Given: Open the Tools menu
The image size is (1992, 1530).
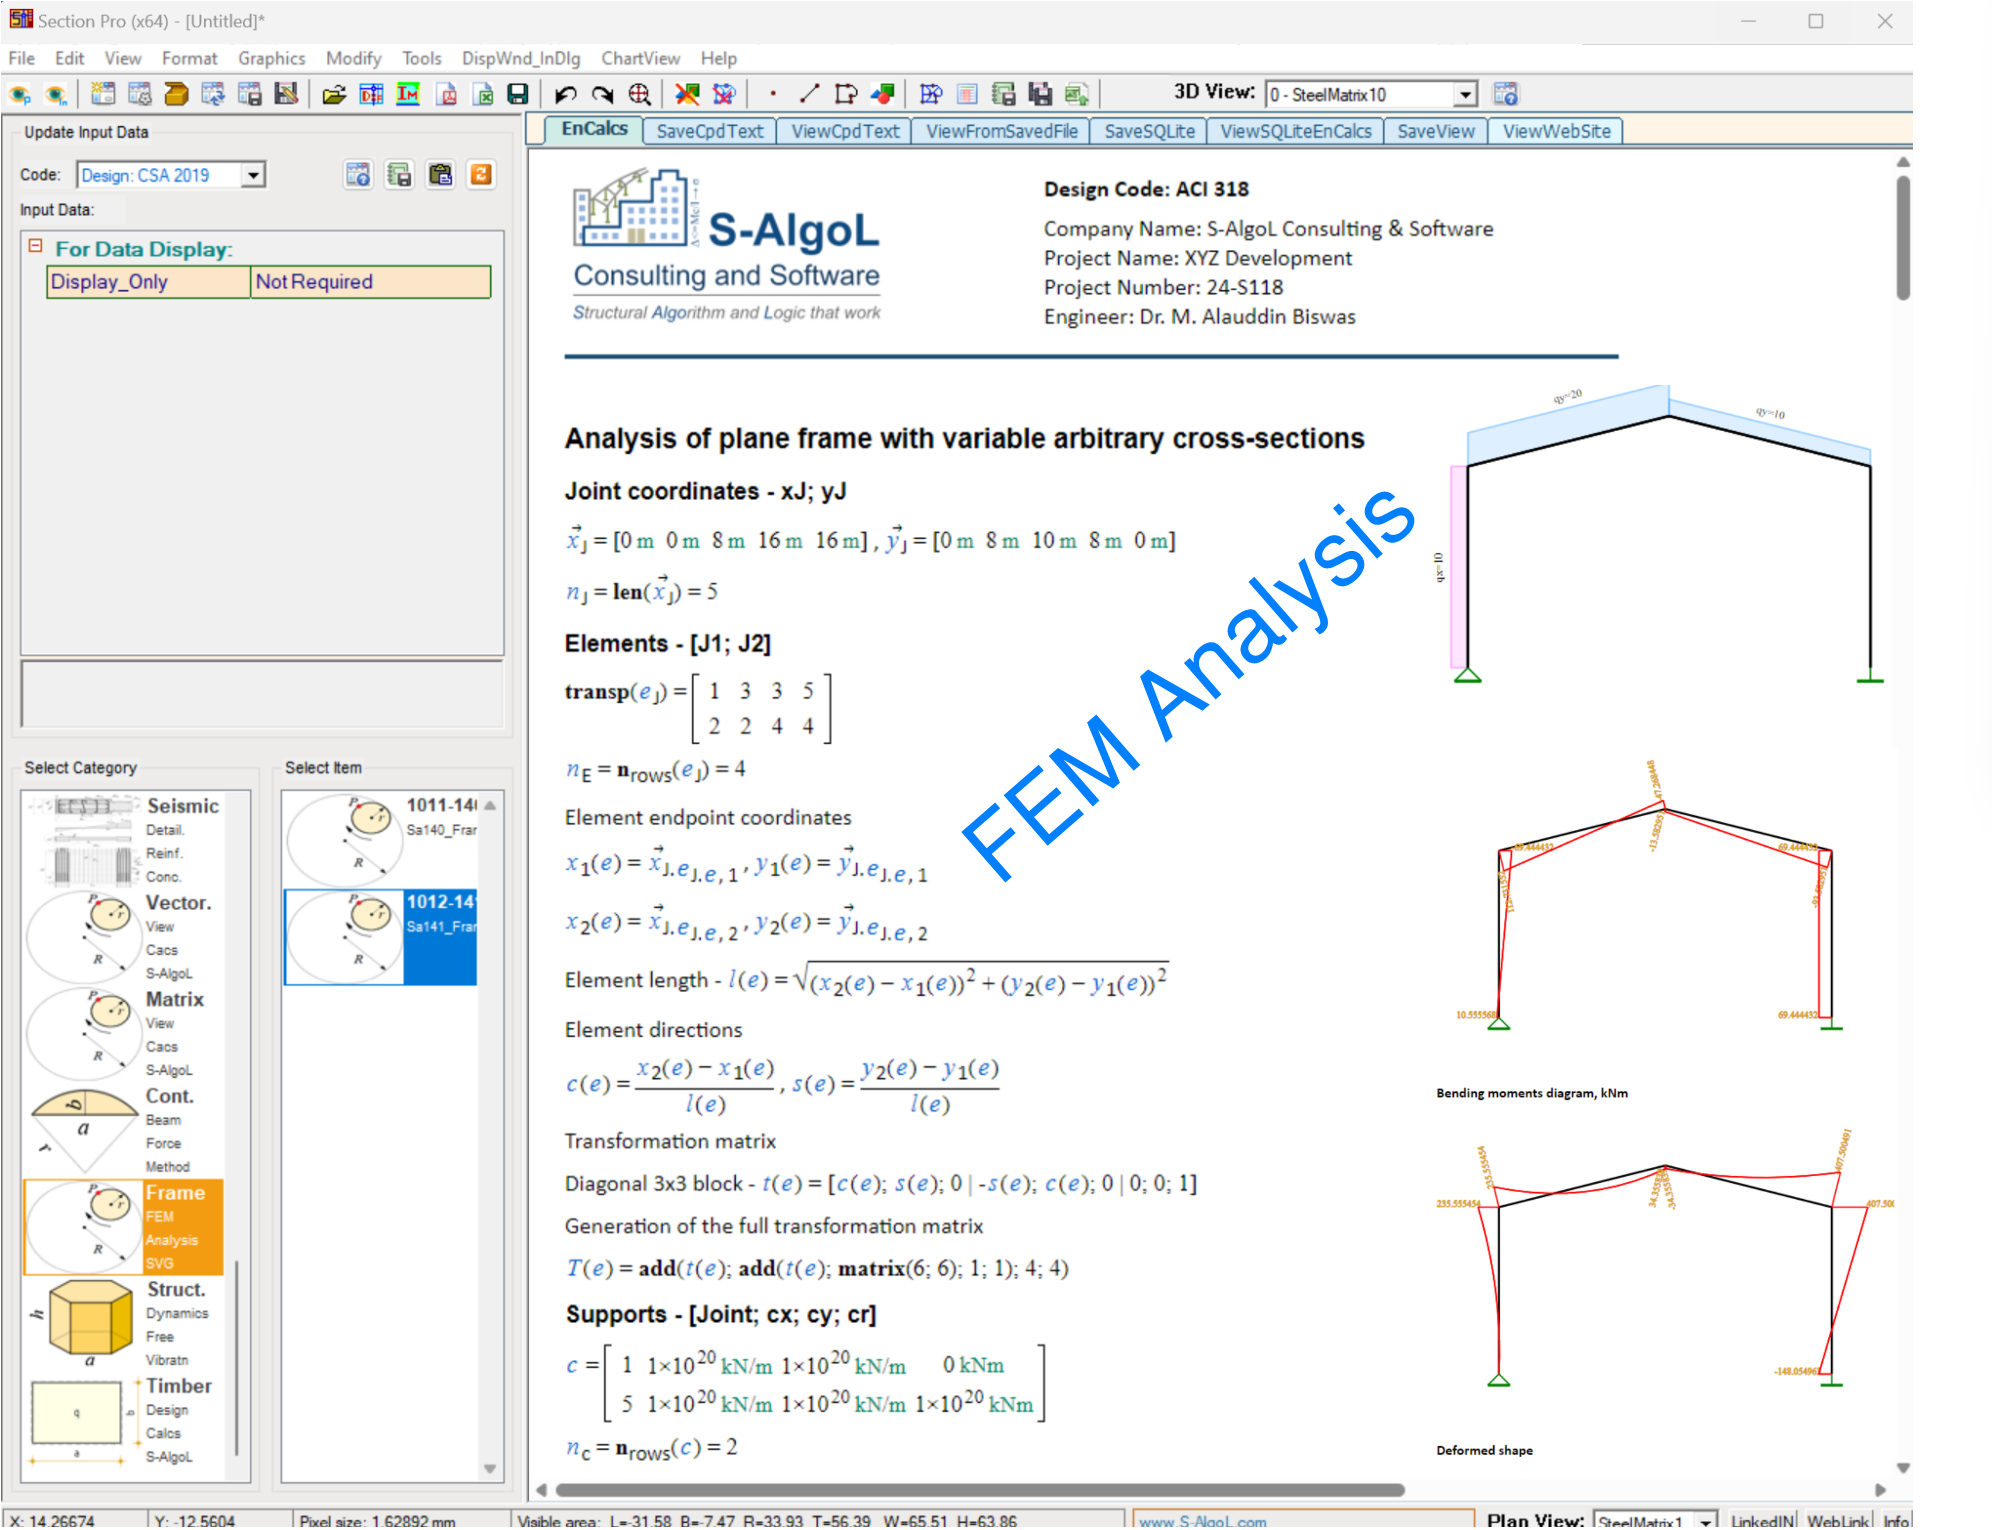Looking at the screenshot, I should click(421, 58).
